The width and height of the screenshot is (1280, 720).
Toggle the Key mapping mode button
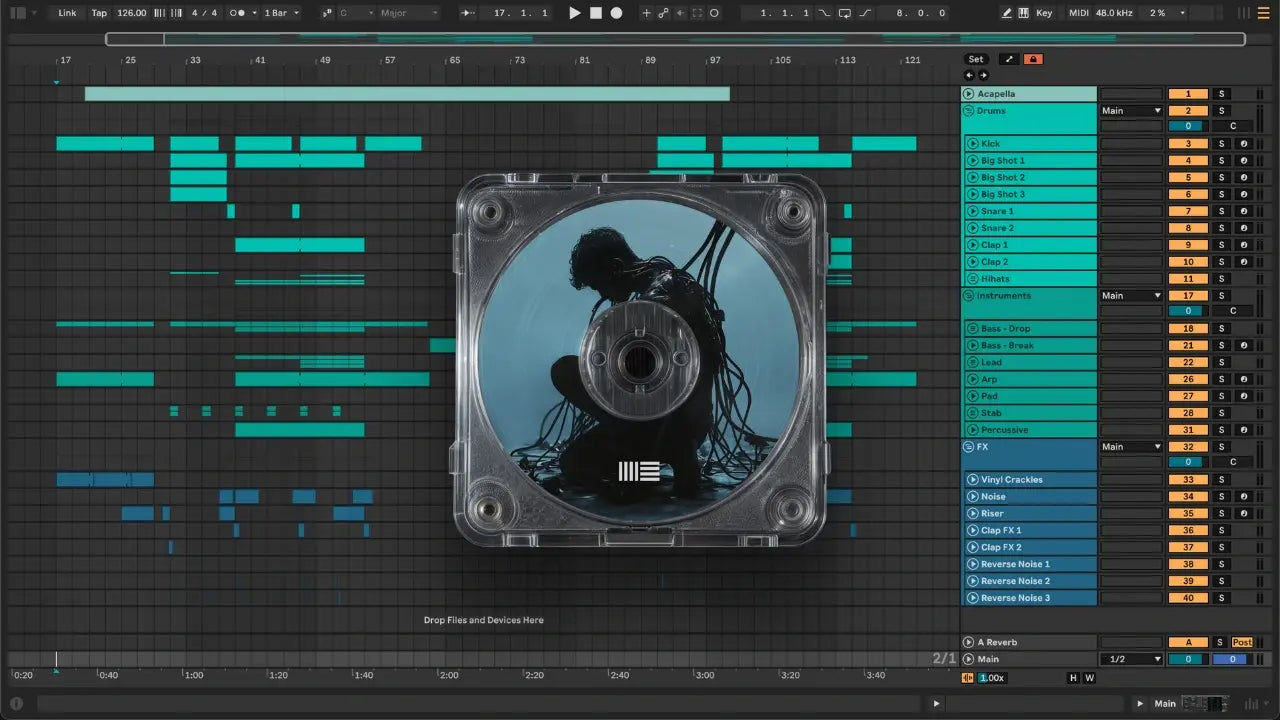pyautogui.click(x=1044, y=13)
